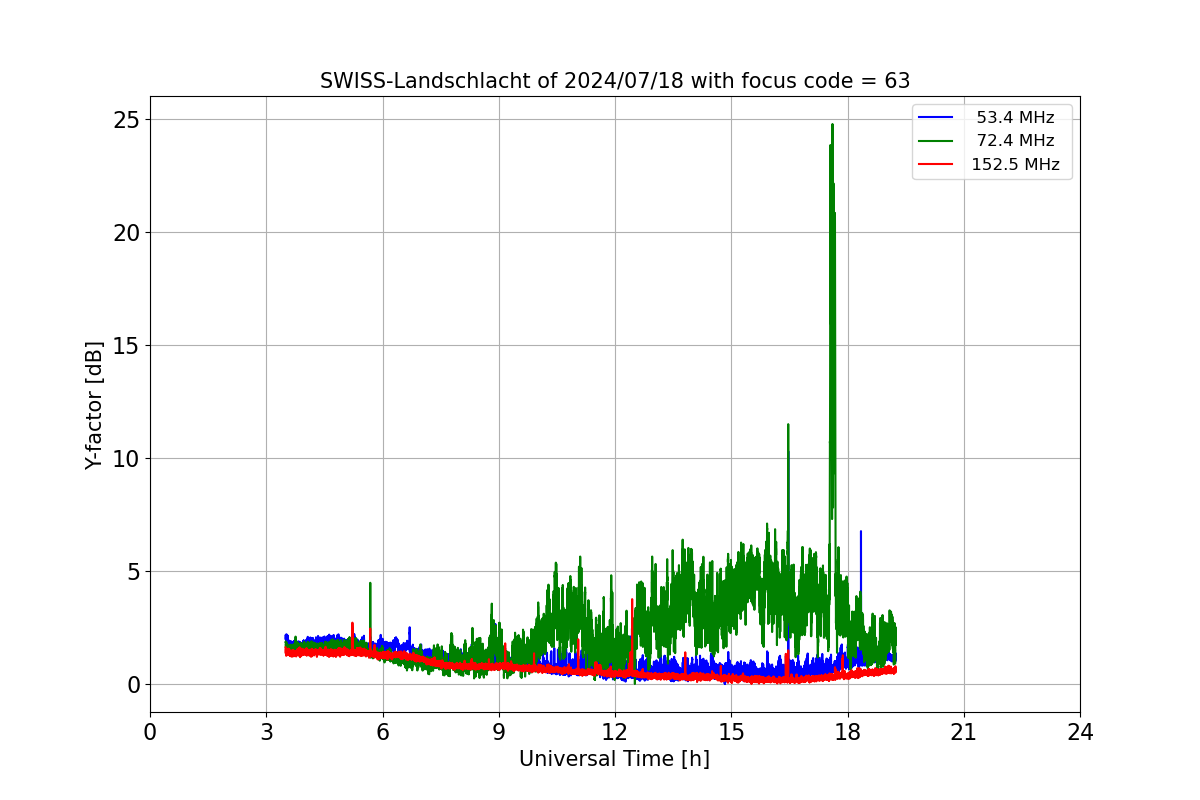This screenshot has width=1200, height=800.
Task: Click the x-axis tick label '12'
Action: (615, 732)
